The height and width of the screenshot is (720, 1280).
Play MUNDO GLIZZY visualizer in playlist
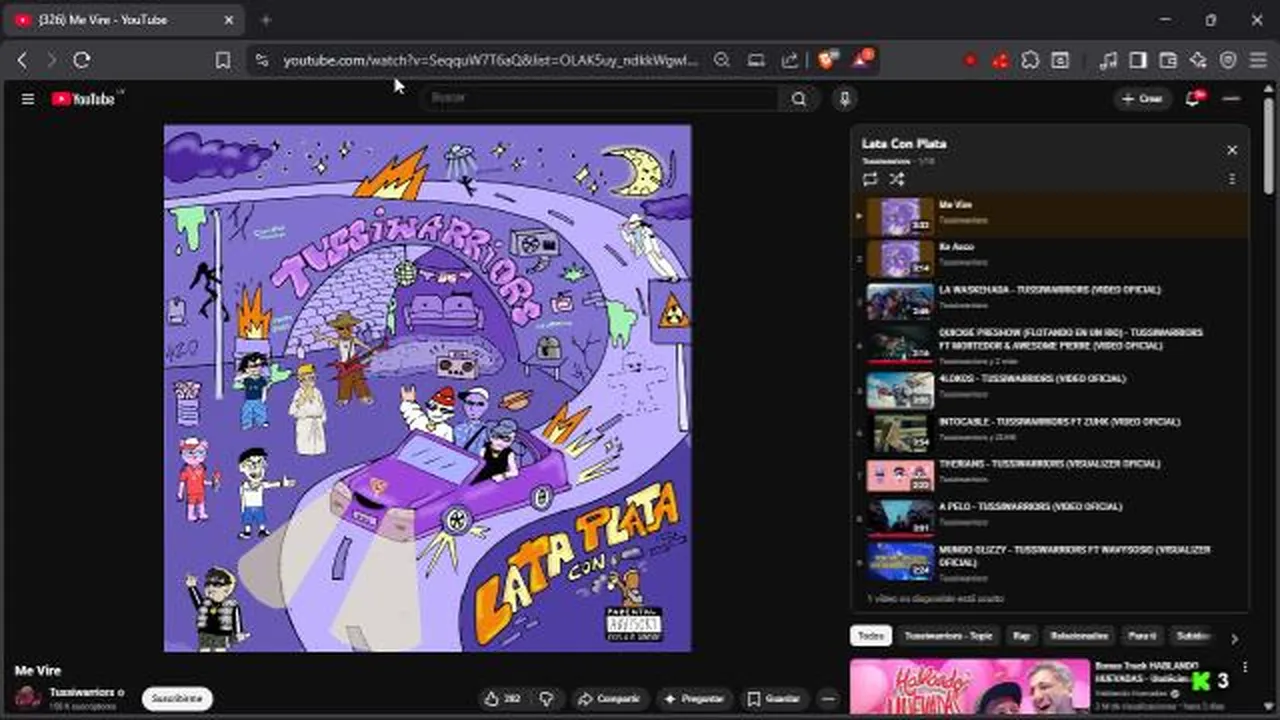click(1050, 561)
